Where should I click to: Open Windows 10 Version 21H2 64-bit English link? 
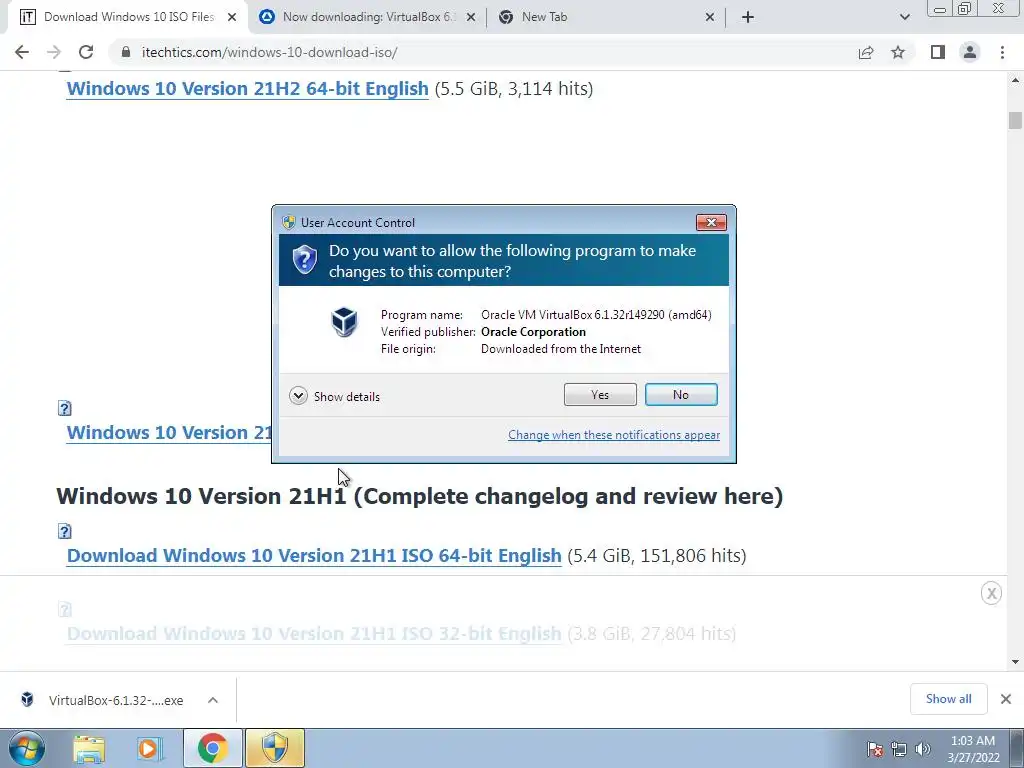point(248,88)
